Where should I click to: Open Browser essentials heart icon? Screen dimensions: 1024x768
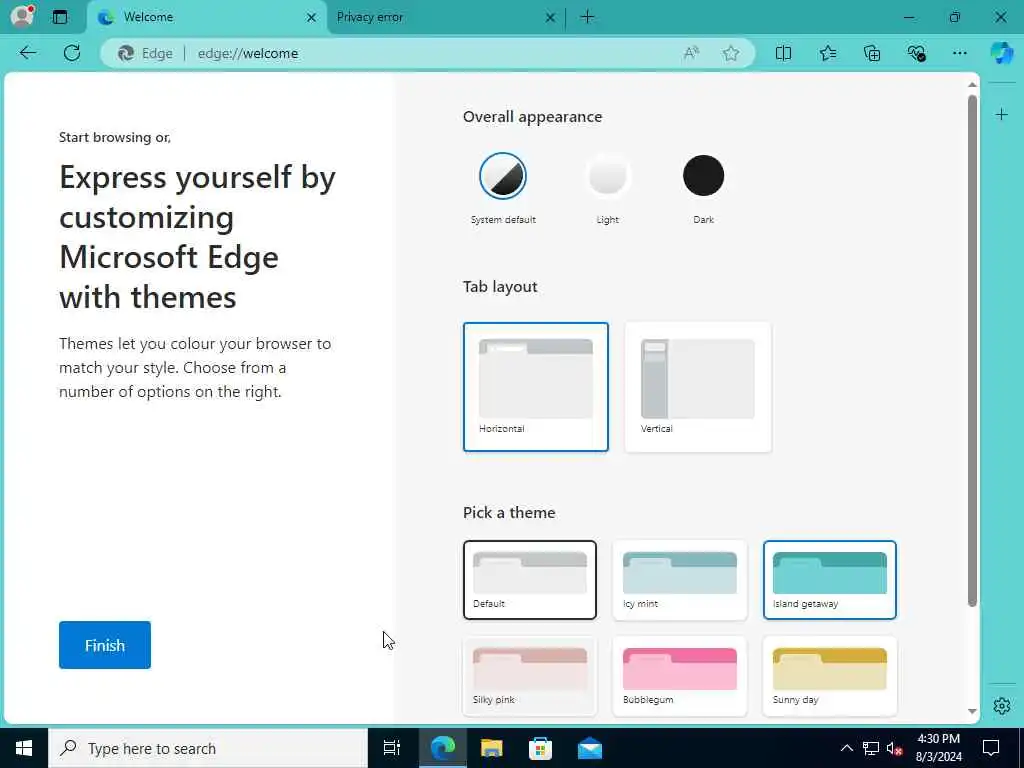click(x=916, y=53)
